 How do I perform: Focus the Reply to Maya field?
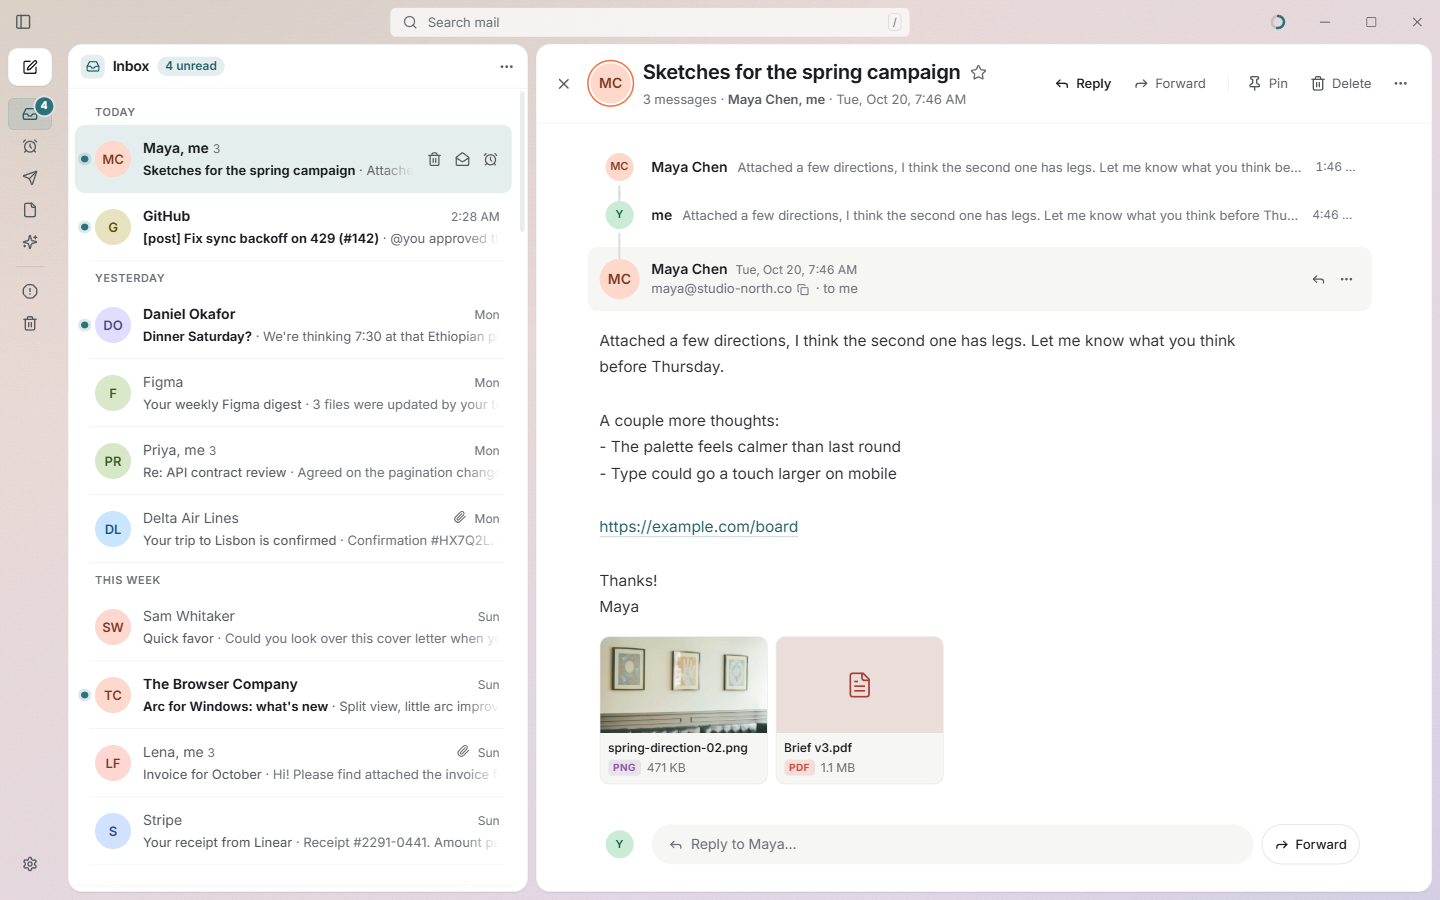pos(952,845)
